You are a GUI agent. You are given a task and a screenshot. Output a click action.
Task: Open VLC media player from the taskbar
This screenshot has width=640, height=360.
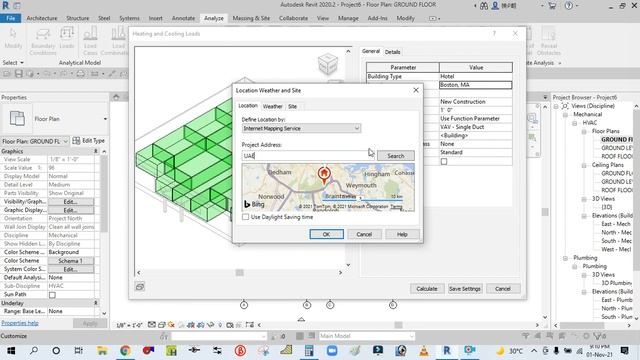[x=424, y=351]
